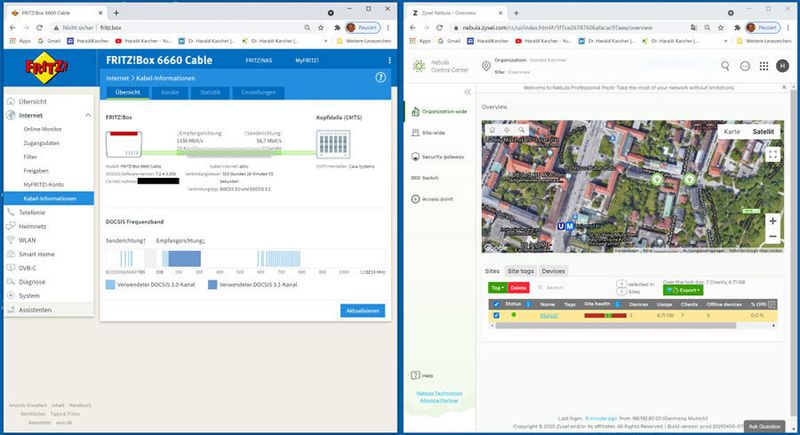The image size is (800, 435).
Task: Open extensions puzzle icon in FRITZ!Box window
Action: coord(336,28)
